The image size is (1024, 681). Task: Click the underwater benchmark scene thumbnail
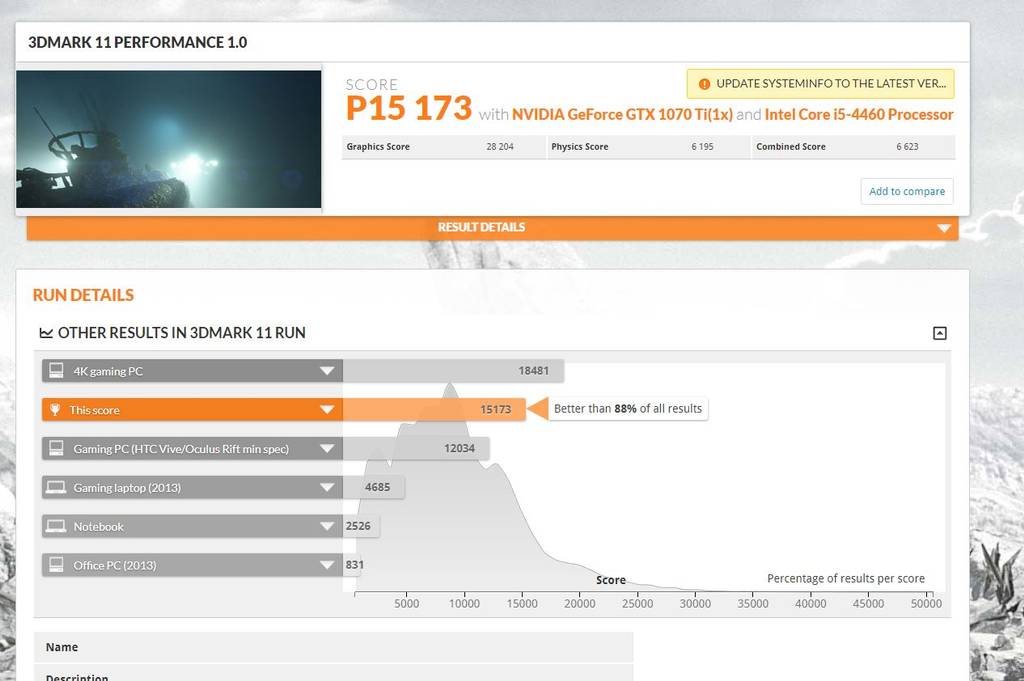tap(168, 139)
